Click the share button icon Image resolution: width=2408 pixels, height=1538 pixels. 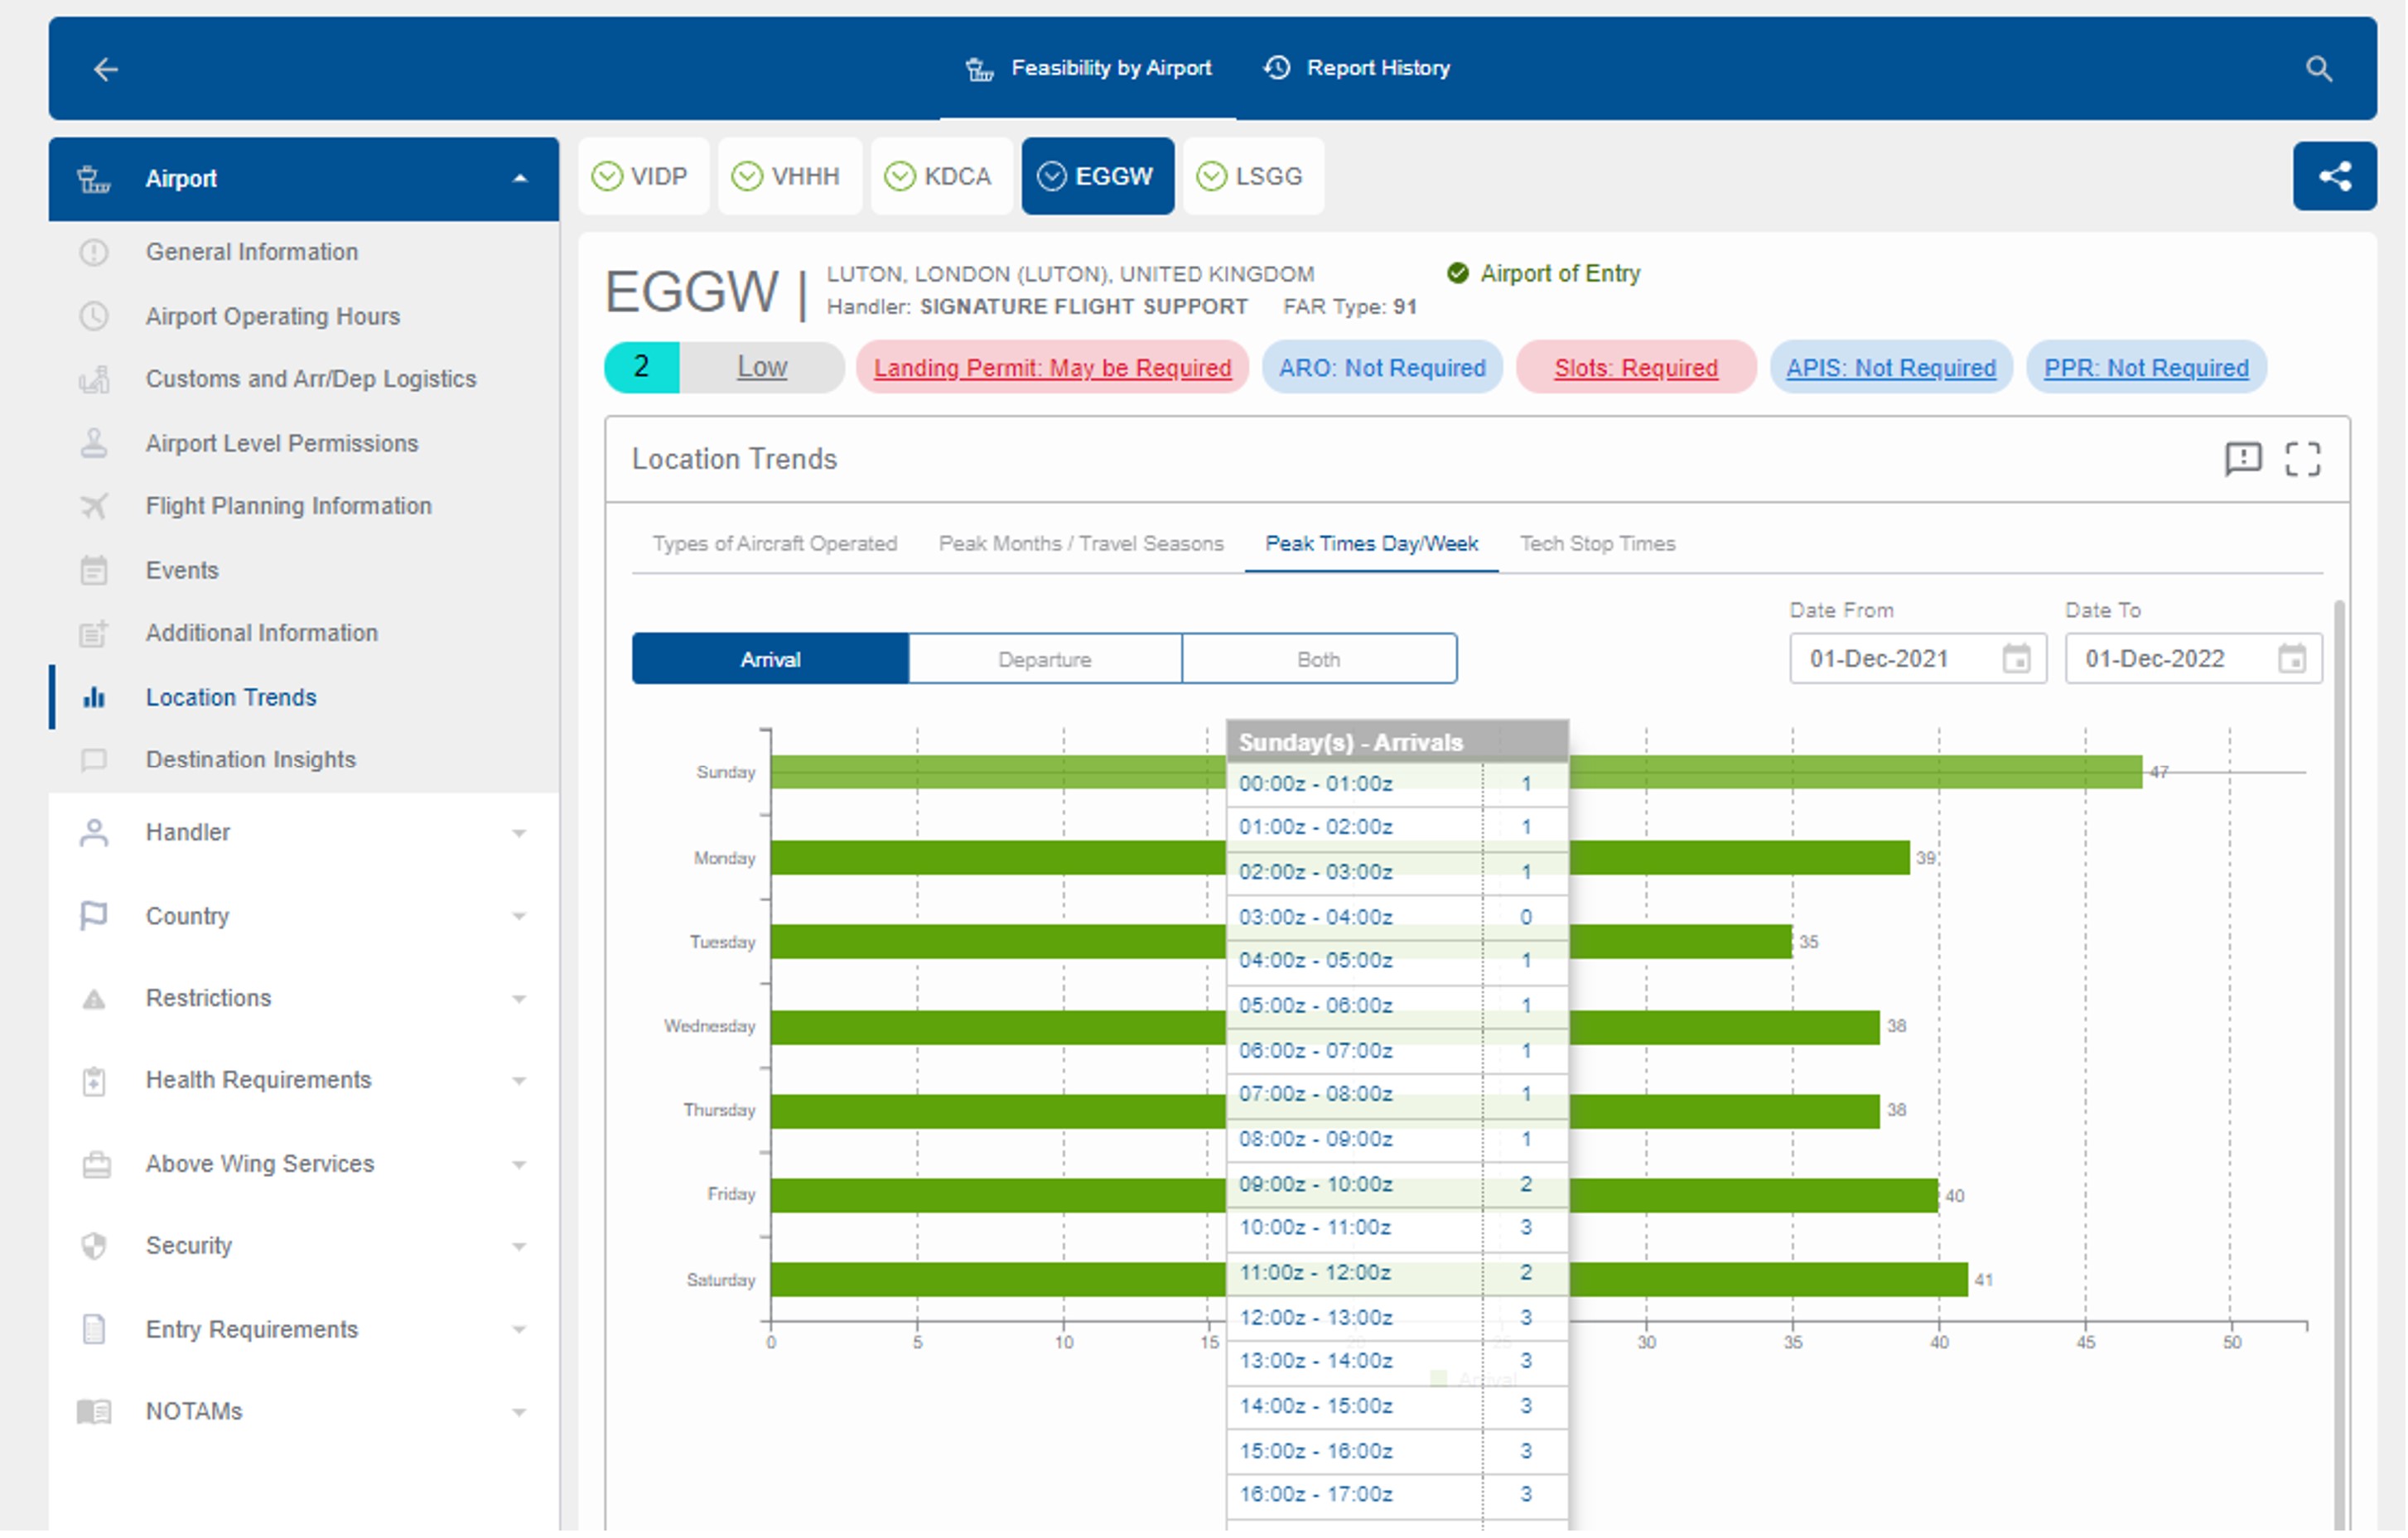click(2334, 177)
